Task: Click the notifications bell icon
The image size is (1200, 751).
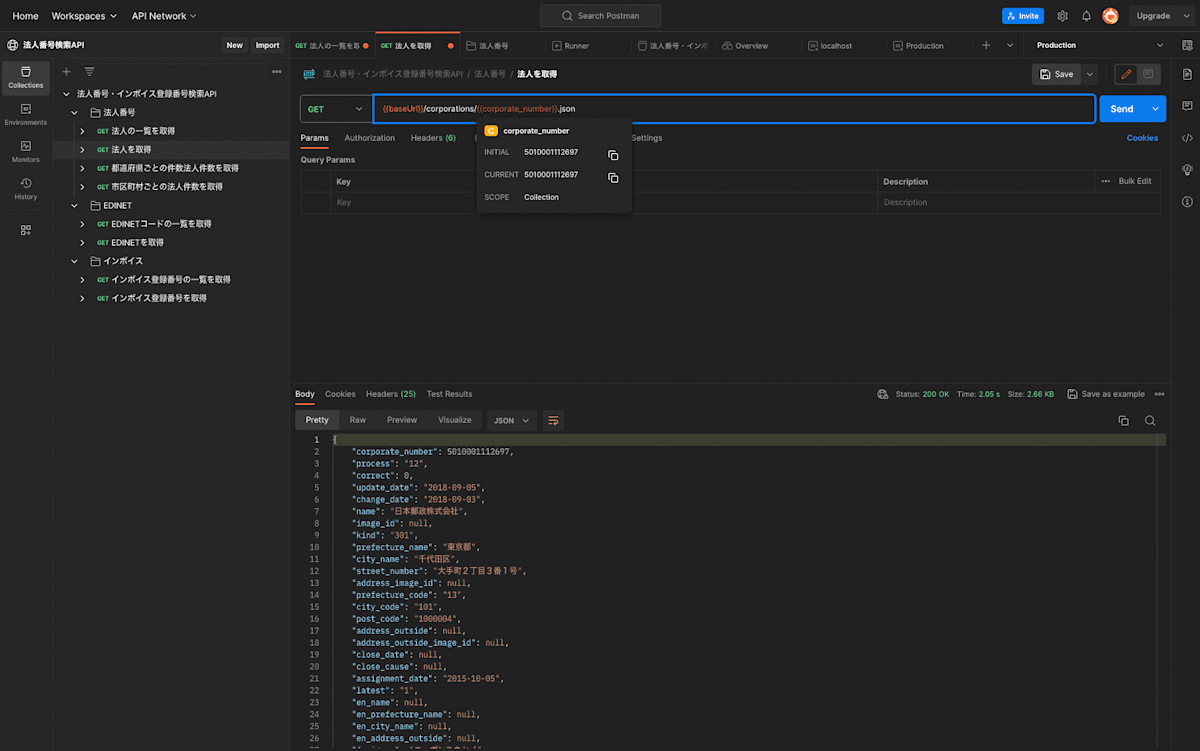Action: [x=1086, y=16]
